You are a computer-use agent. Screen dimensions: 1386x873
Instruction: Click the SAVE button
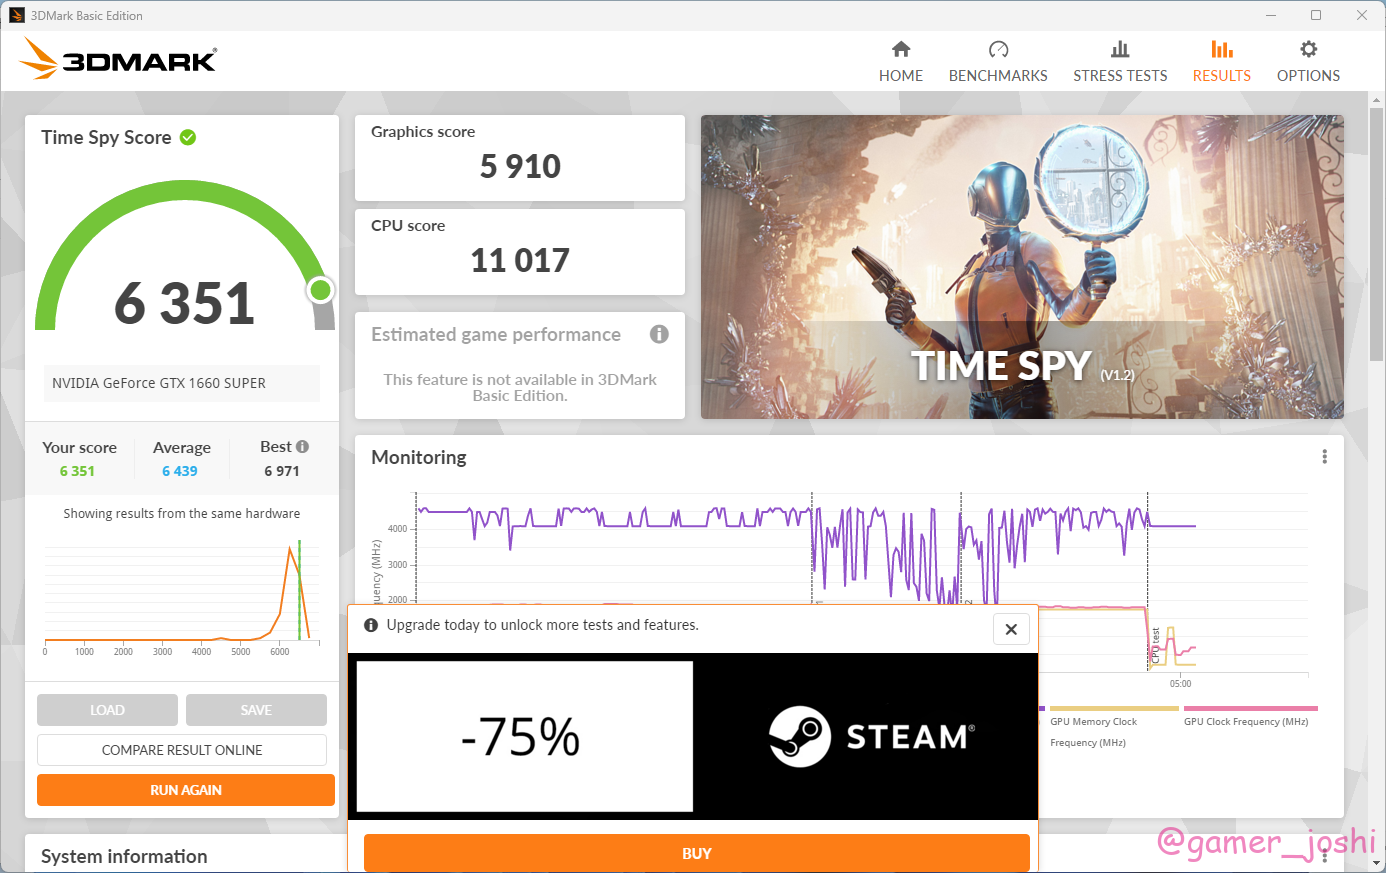point(256,710)
